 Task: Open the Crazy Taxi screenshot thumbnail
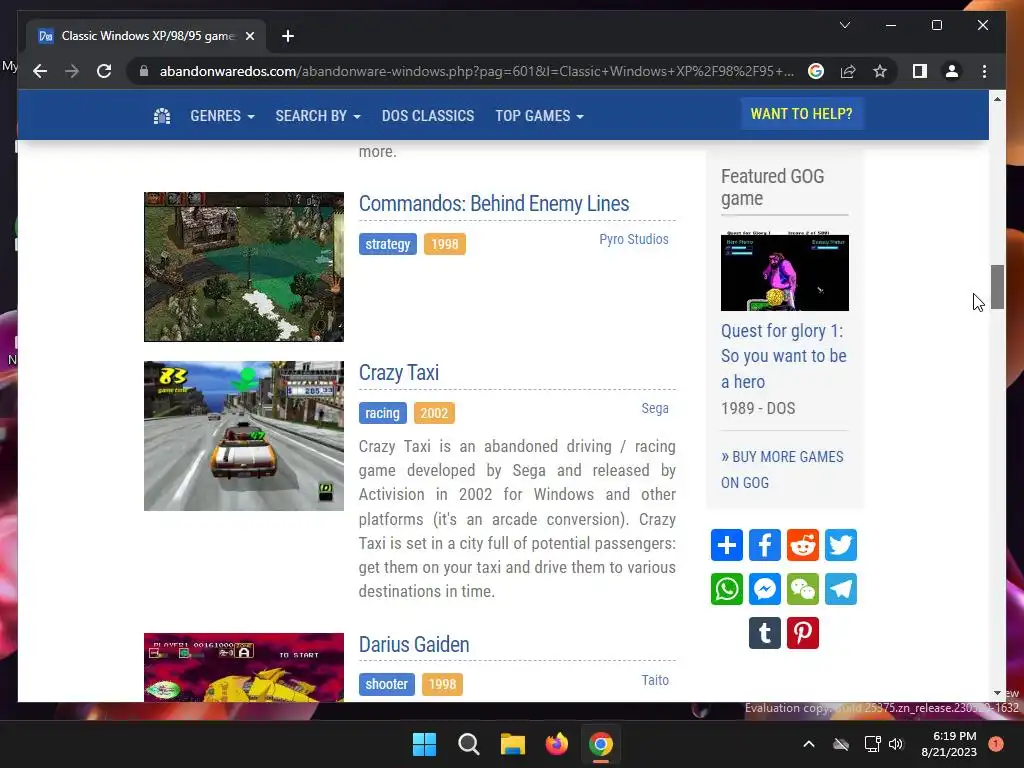tap(244, 436)
